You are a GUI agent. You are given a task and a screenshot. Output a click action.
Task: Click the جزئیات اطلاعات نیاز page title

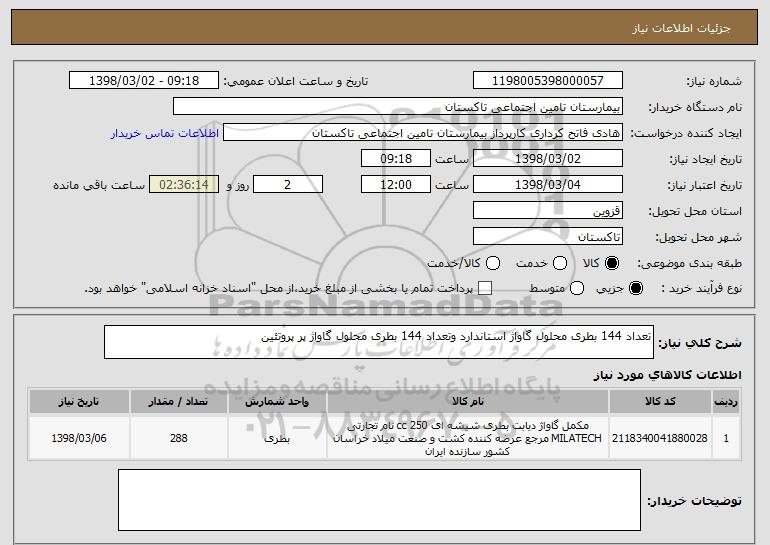click(681, 28)
